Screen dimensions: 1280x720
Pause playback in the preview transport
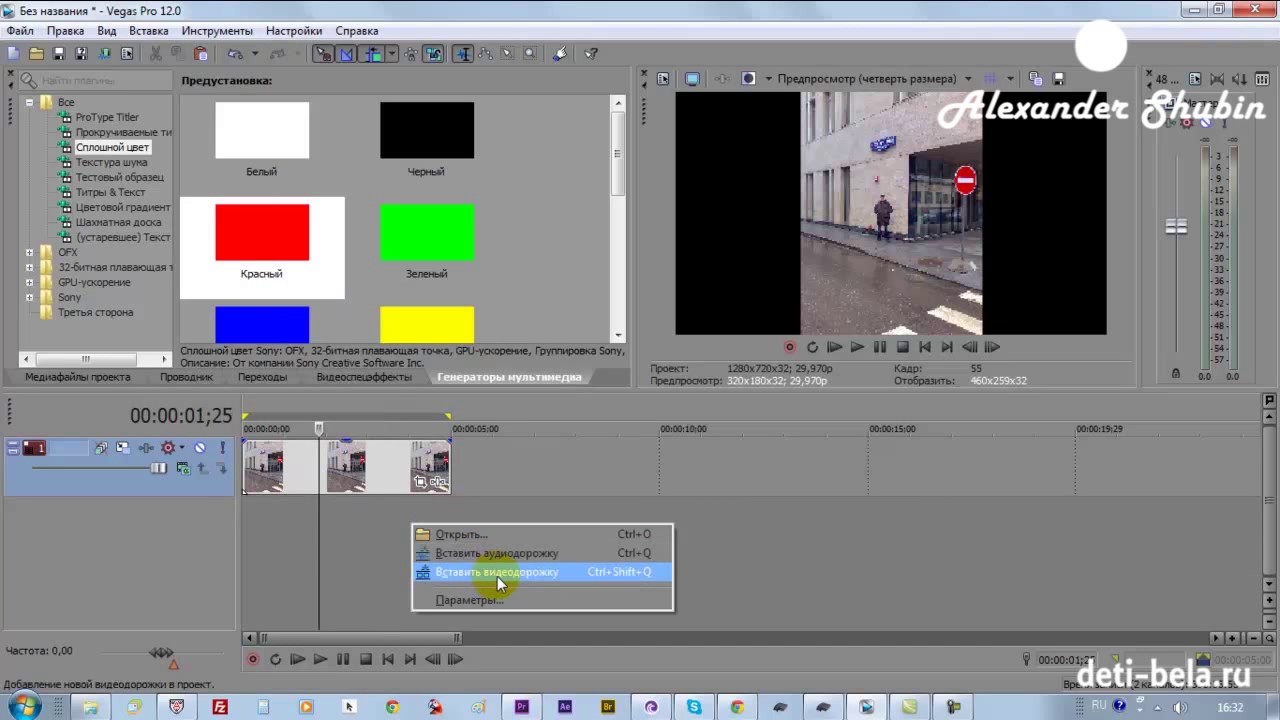click(x=880, y=347)
